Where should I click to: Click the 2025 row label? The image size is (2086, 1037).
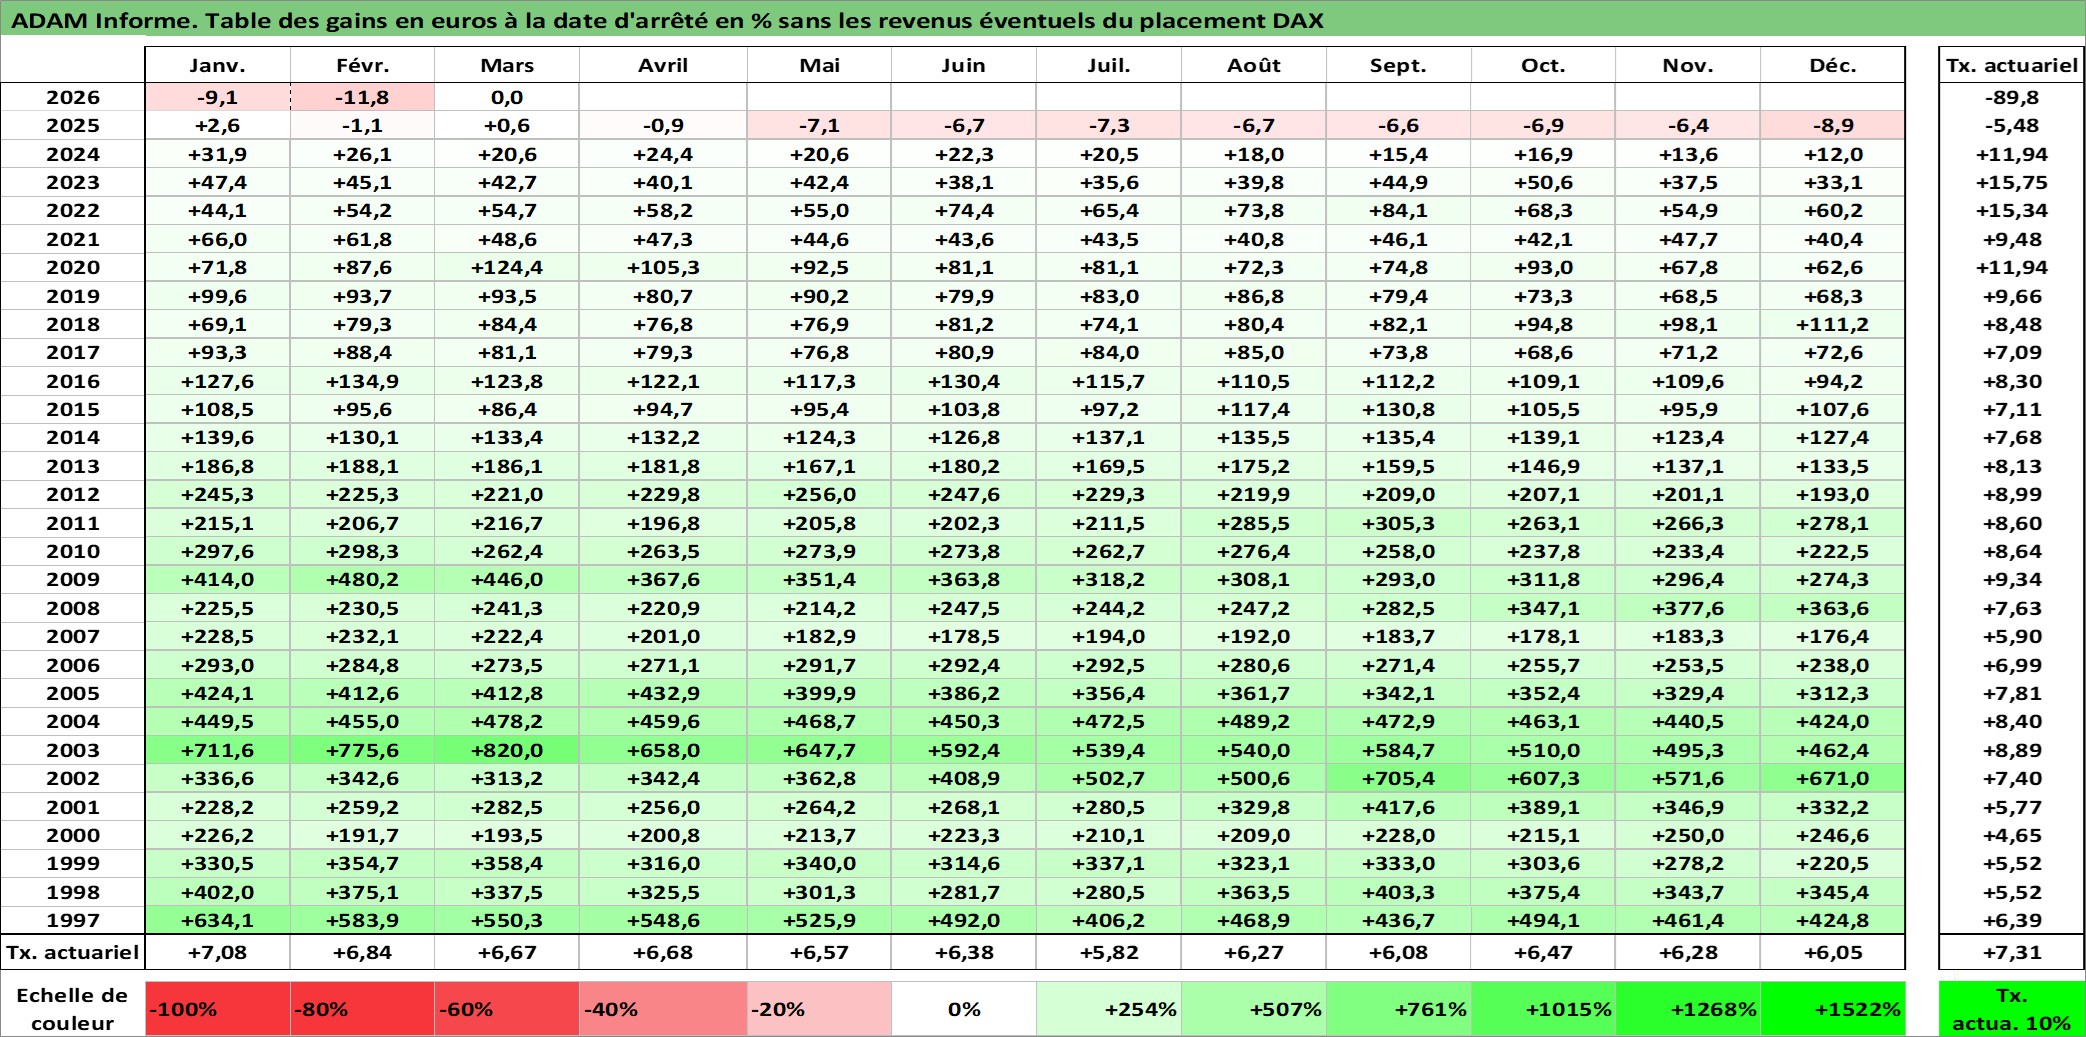coord(73,125)
